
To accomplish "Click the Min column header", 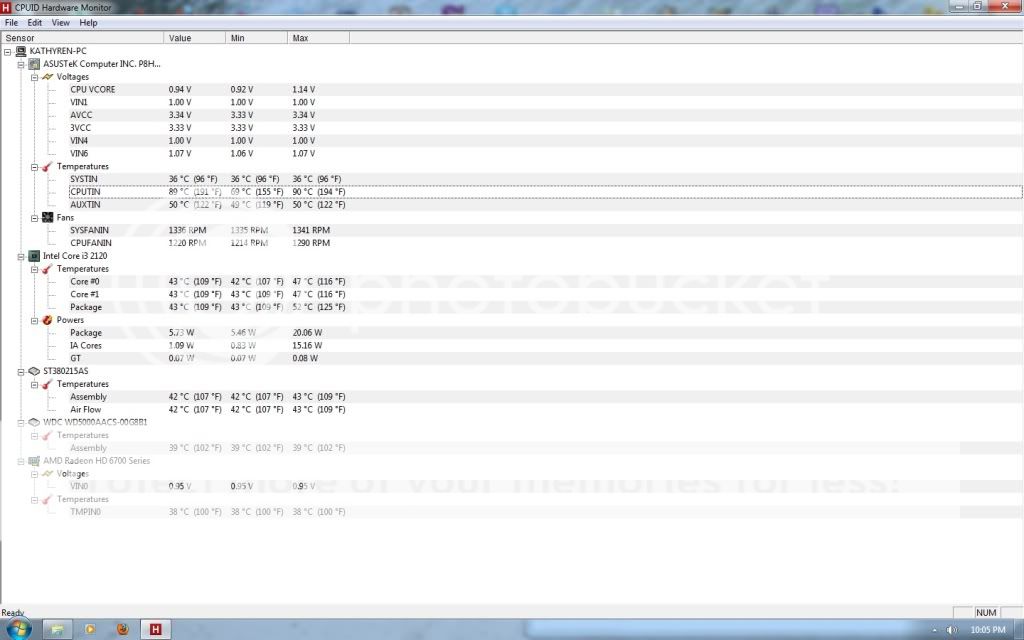I will click(x=257, y=38).
